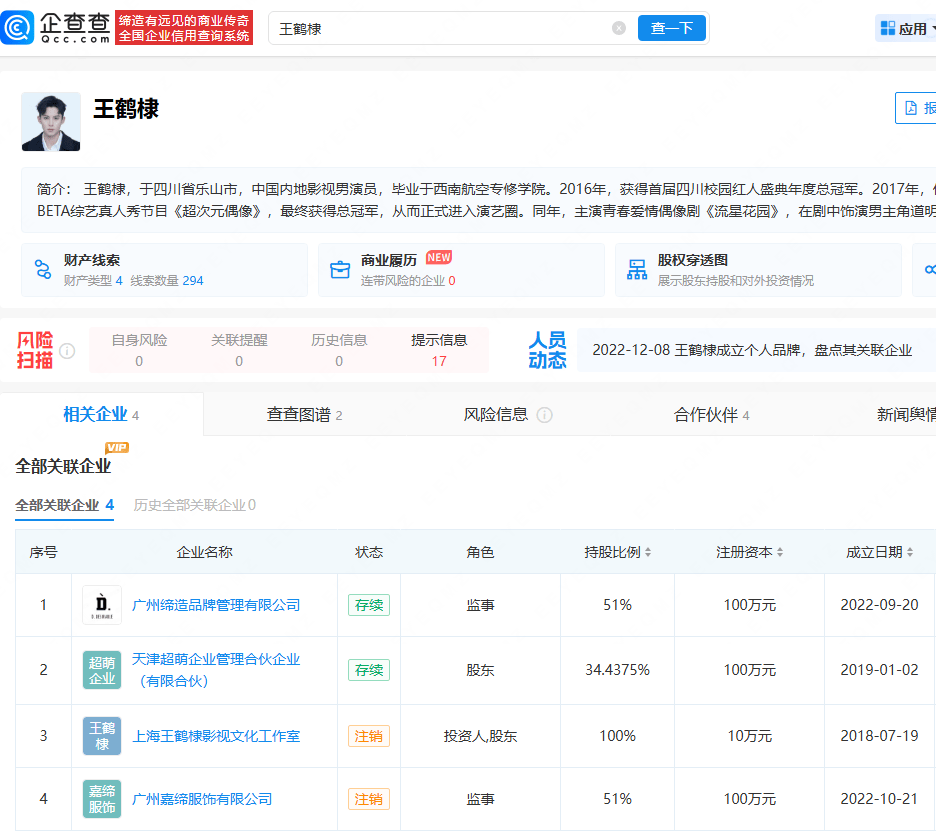Viewport: 936px width, 834px height.
Task: Sort table by 注册资本 arrows
Action: 780,552
